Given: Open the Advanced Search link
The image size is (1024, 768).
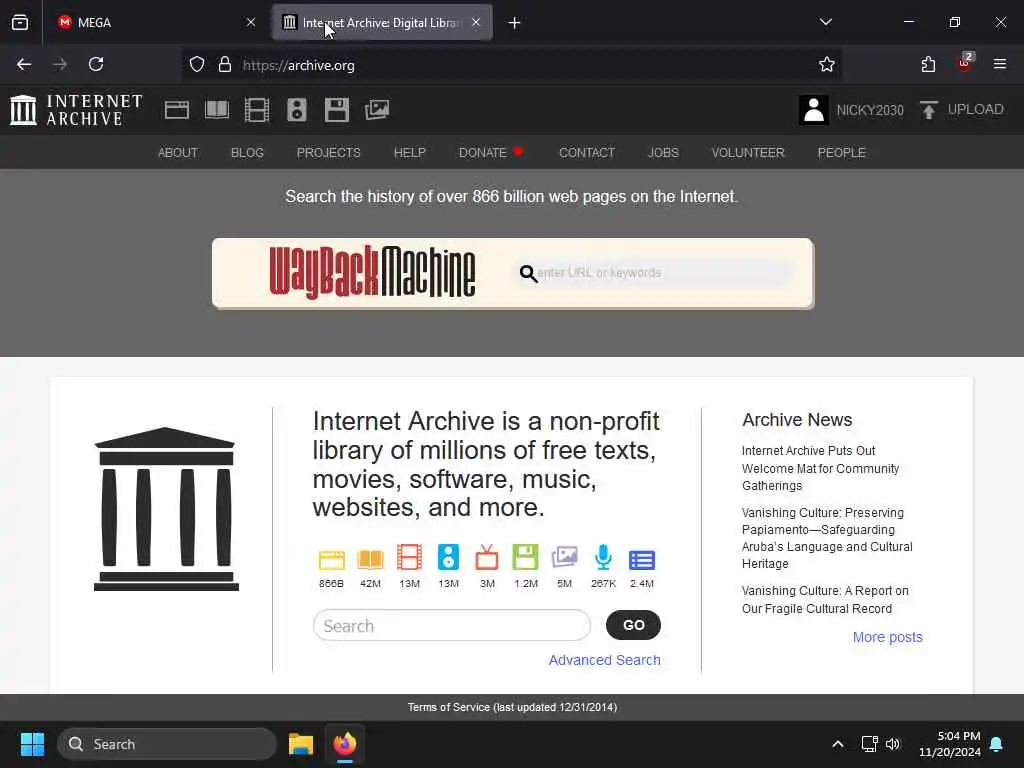Looking at the screenshot, I should [604, 660].
